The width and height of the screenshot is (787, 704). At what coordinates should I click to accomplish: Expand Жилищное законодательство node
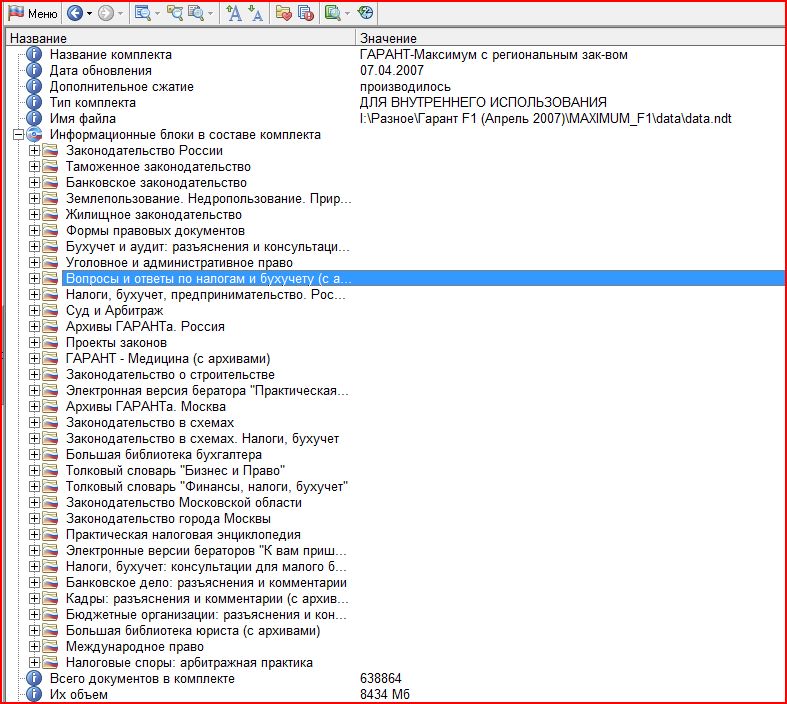(x=34, y=215)
